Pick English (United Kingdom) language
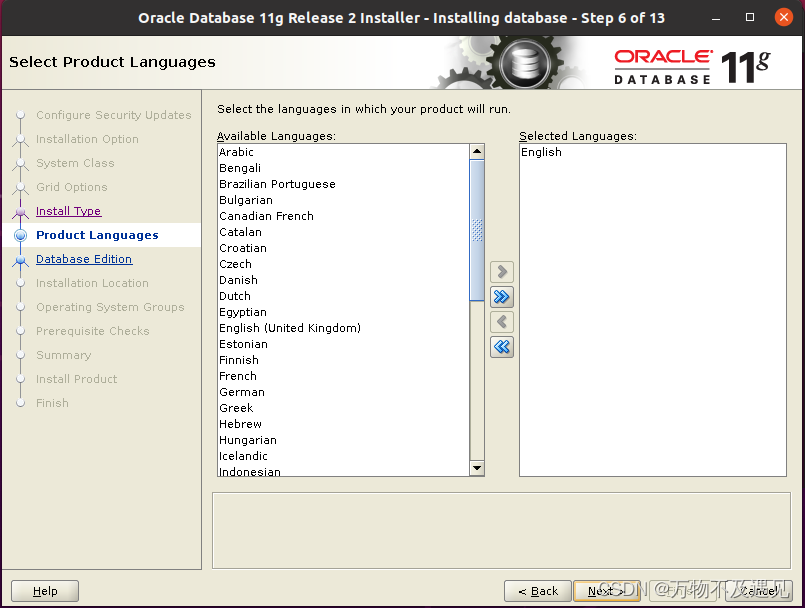Viewport: 805px width, 608px height. pyautogui.click(x=290, y=328)
